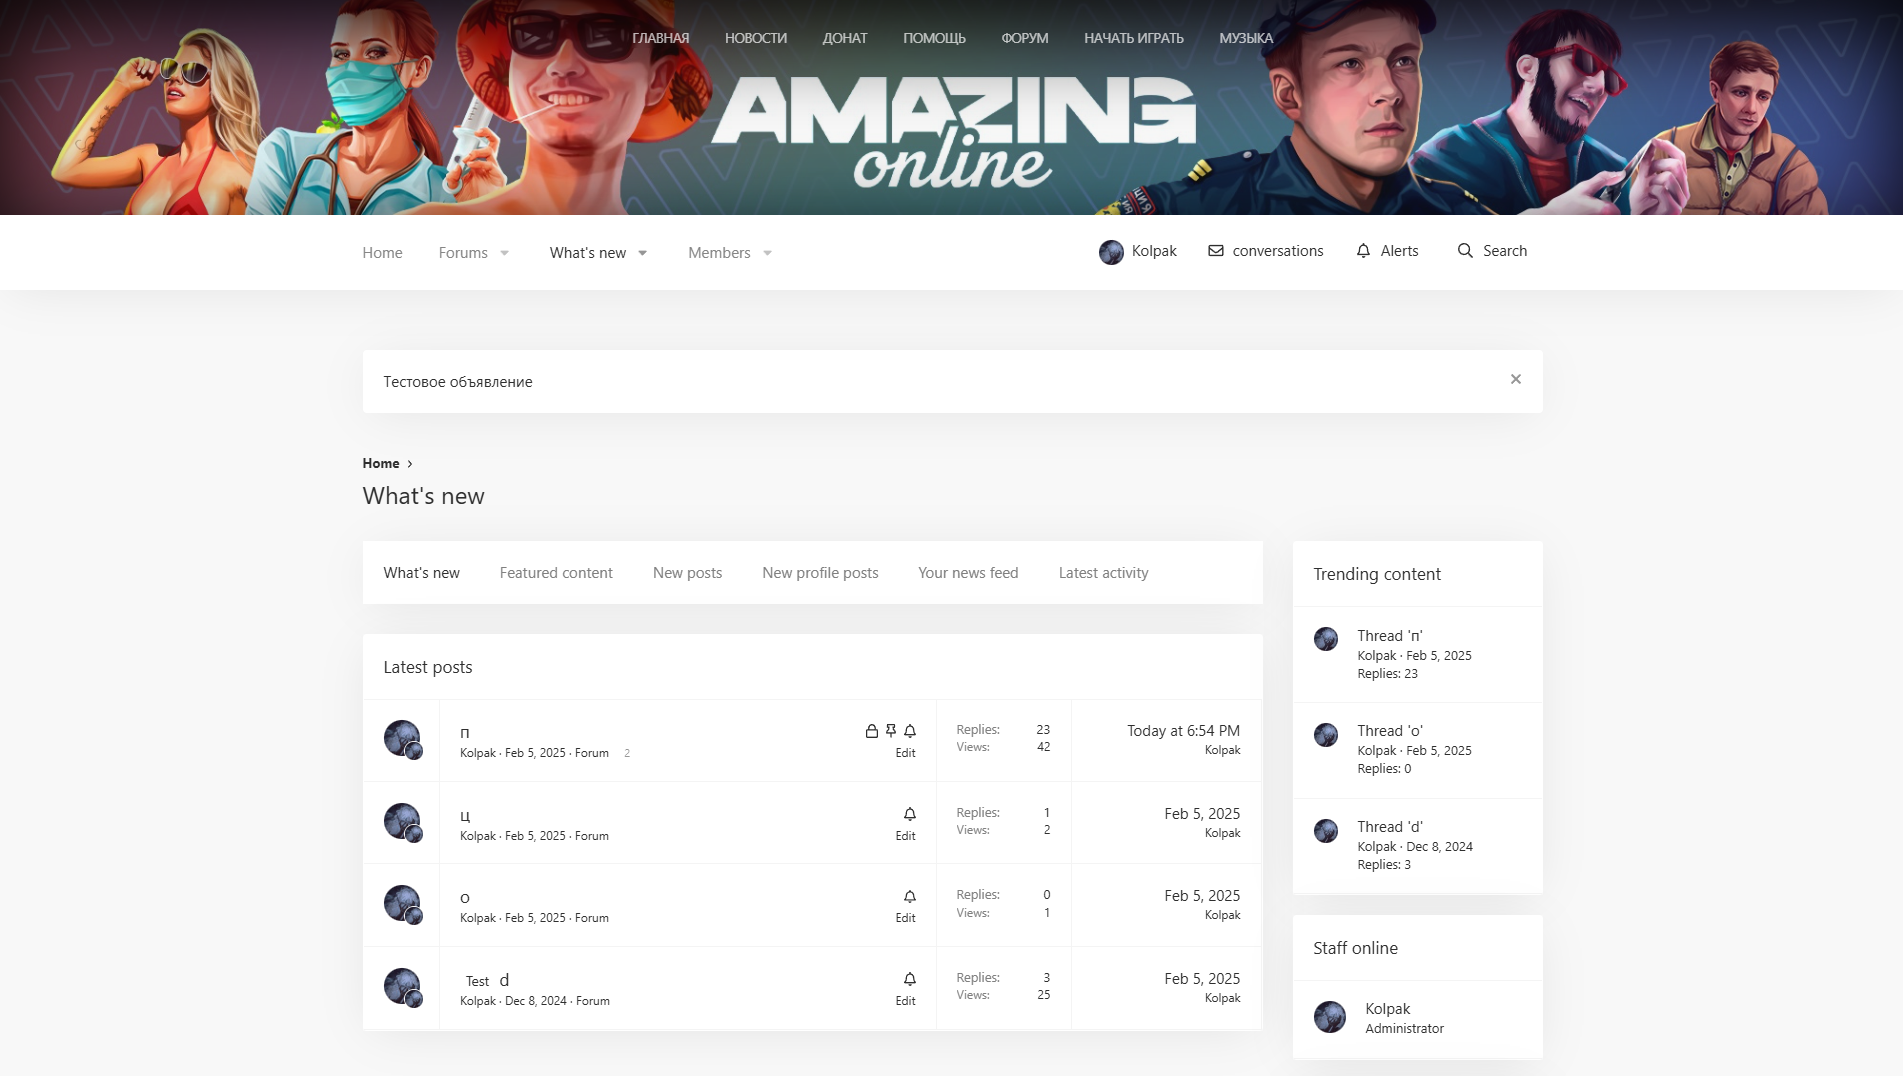Open trending Thread 'd' link

pos(1389,827)
